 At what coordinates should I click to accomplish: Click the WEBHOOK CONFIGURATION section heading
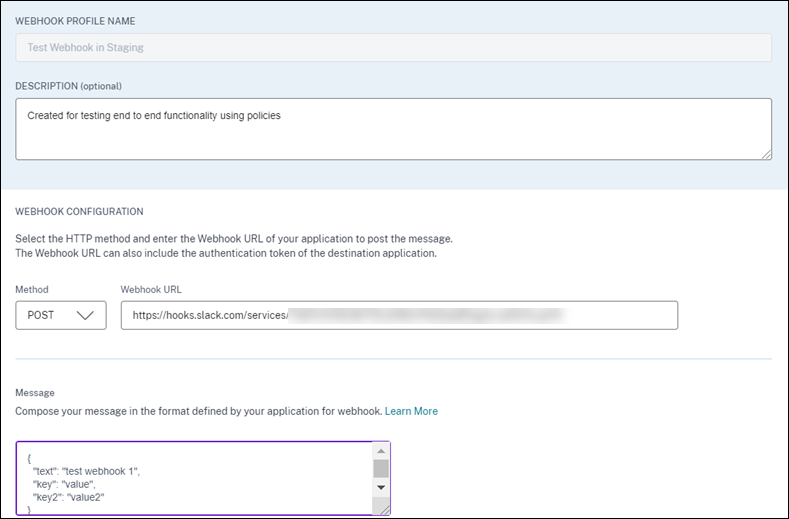(x=79, y=211)
